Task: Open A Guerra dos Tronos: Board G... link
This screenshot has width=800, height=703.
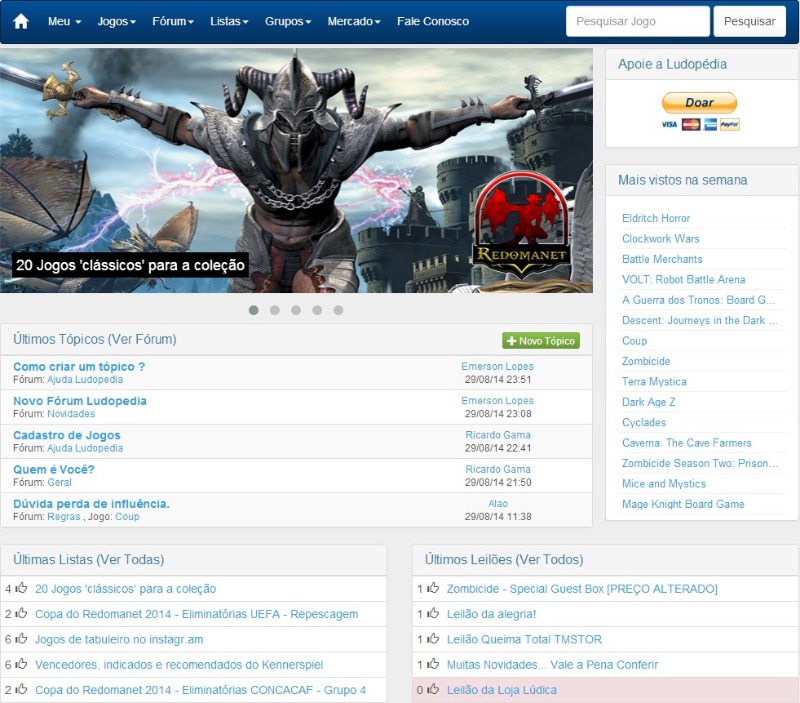Action: coord(698,300)
